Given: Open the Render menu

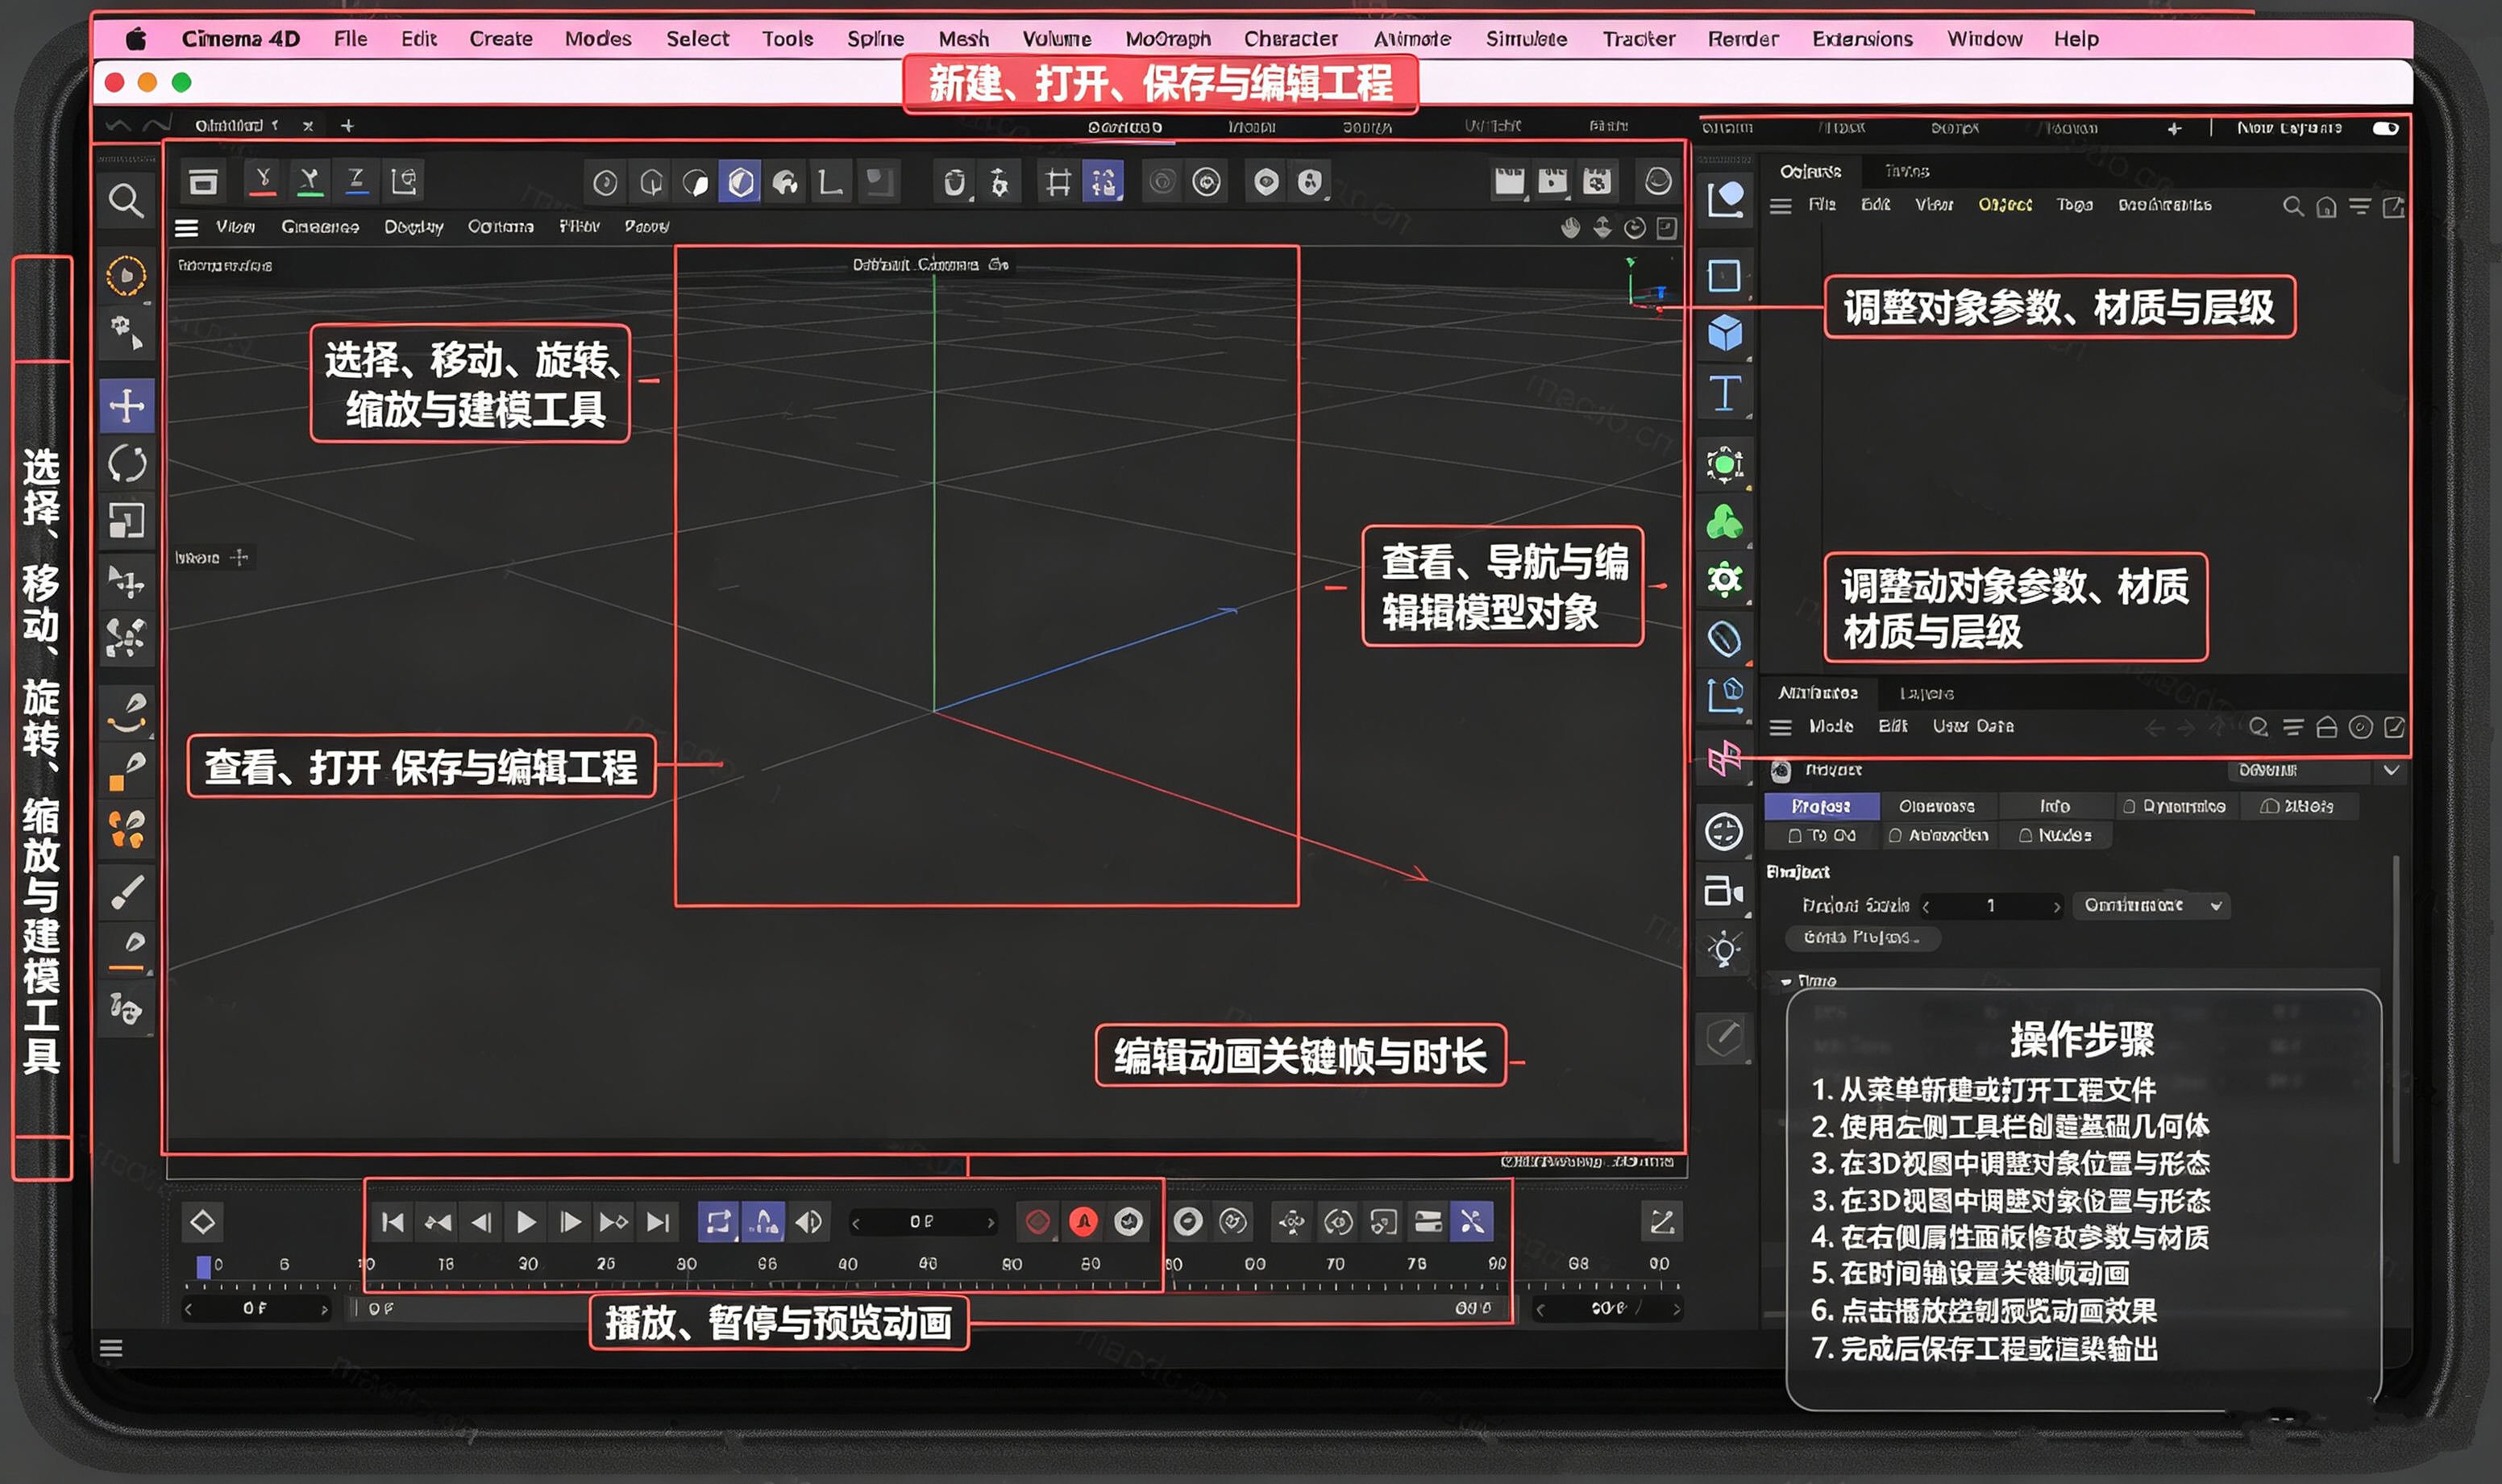Looking at the screenshot, I should (1743, 39).
